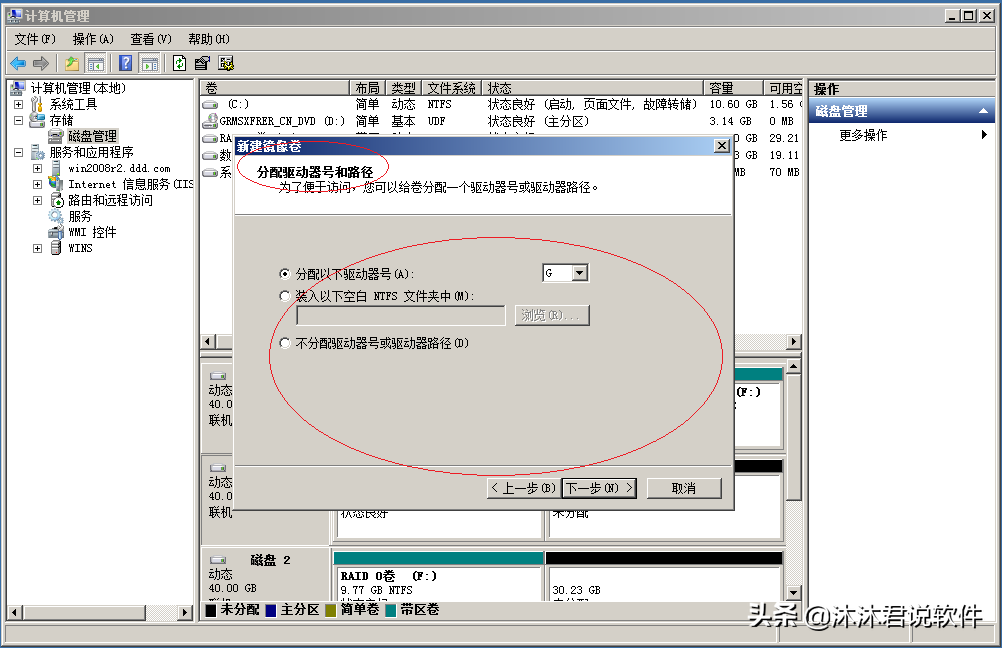Expand the 系统工具 tree node
This screenshot has height=648, width=1002.
point(19,104)
